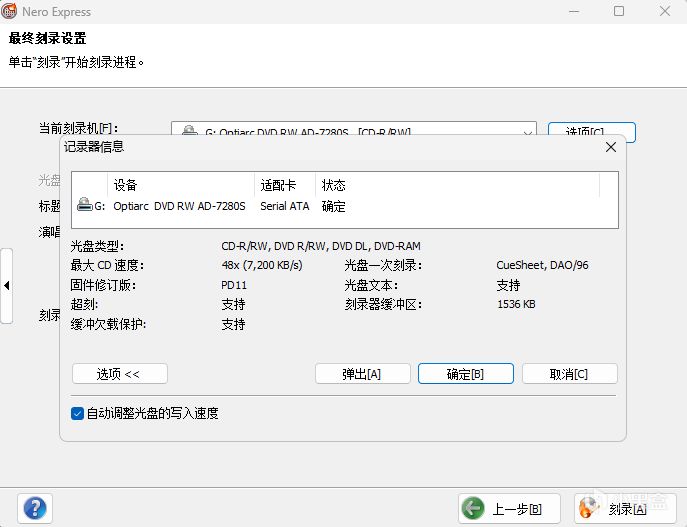Open help via blue question mark icon
This screenshot has height=527, width=687.
click(35, 509)
